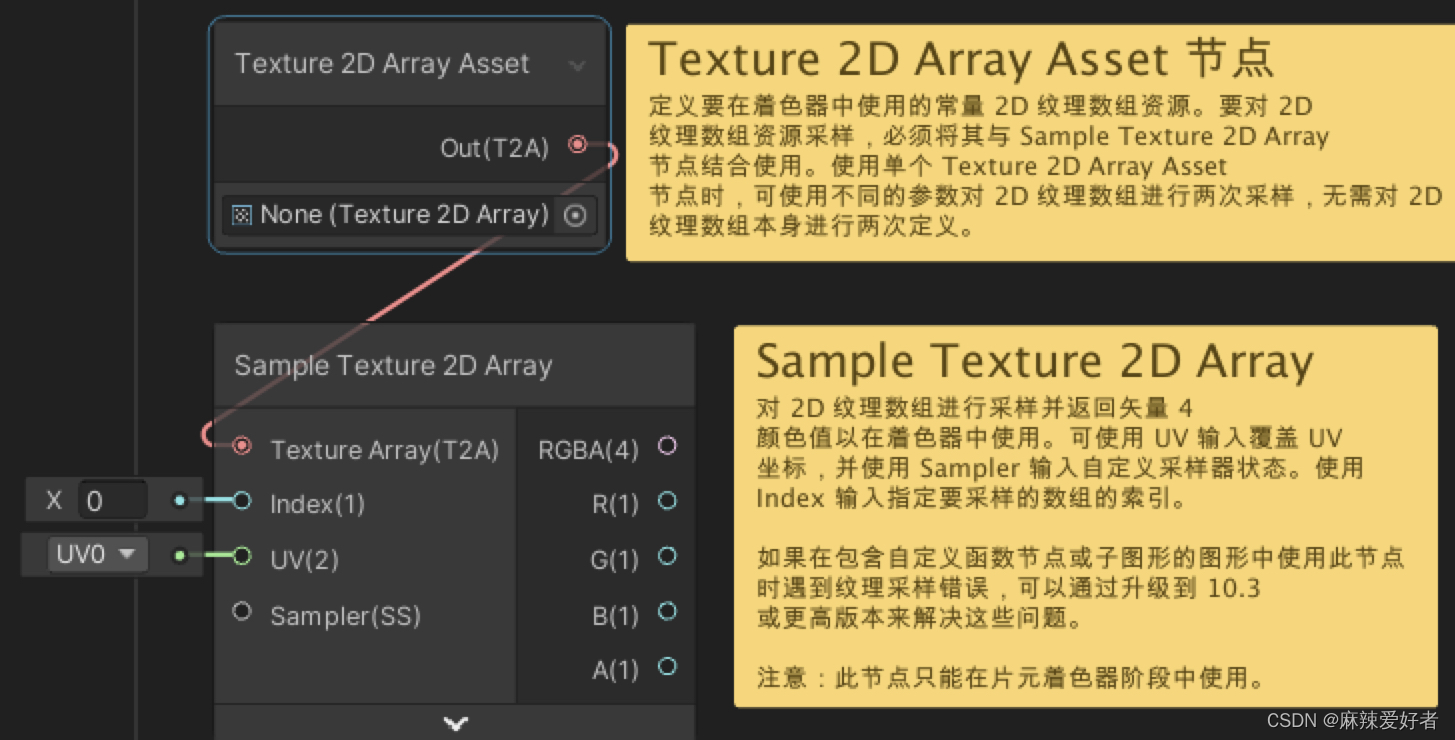
Task: Click the RGBA(4) output port
Action: pos(667,446)
